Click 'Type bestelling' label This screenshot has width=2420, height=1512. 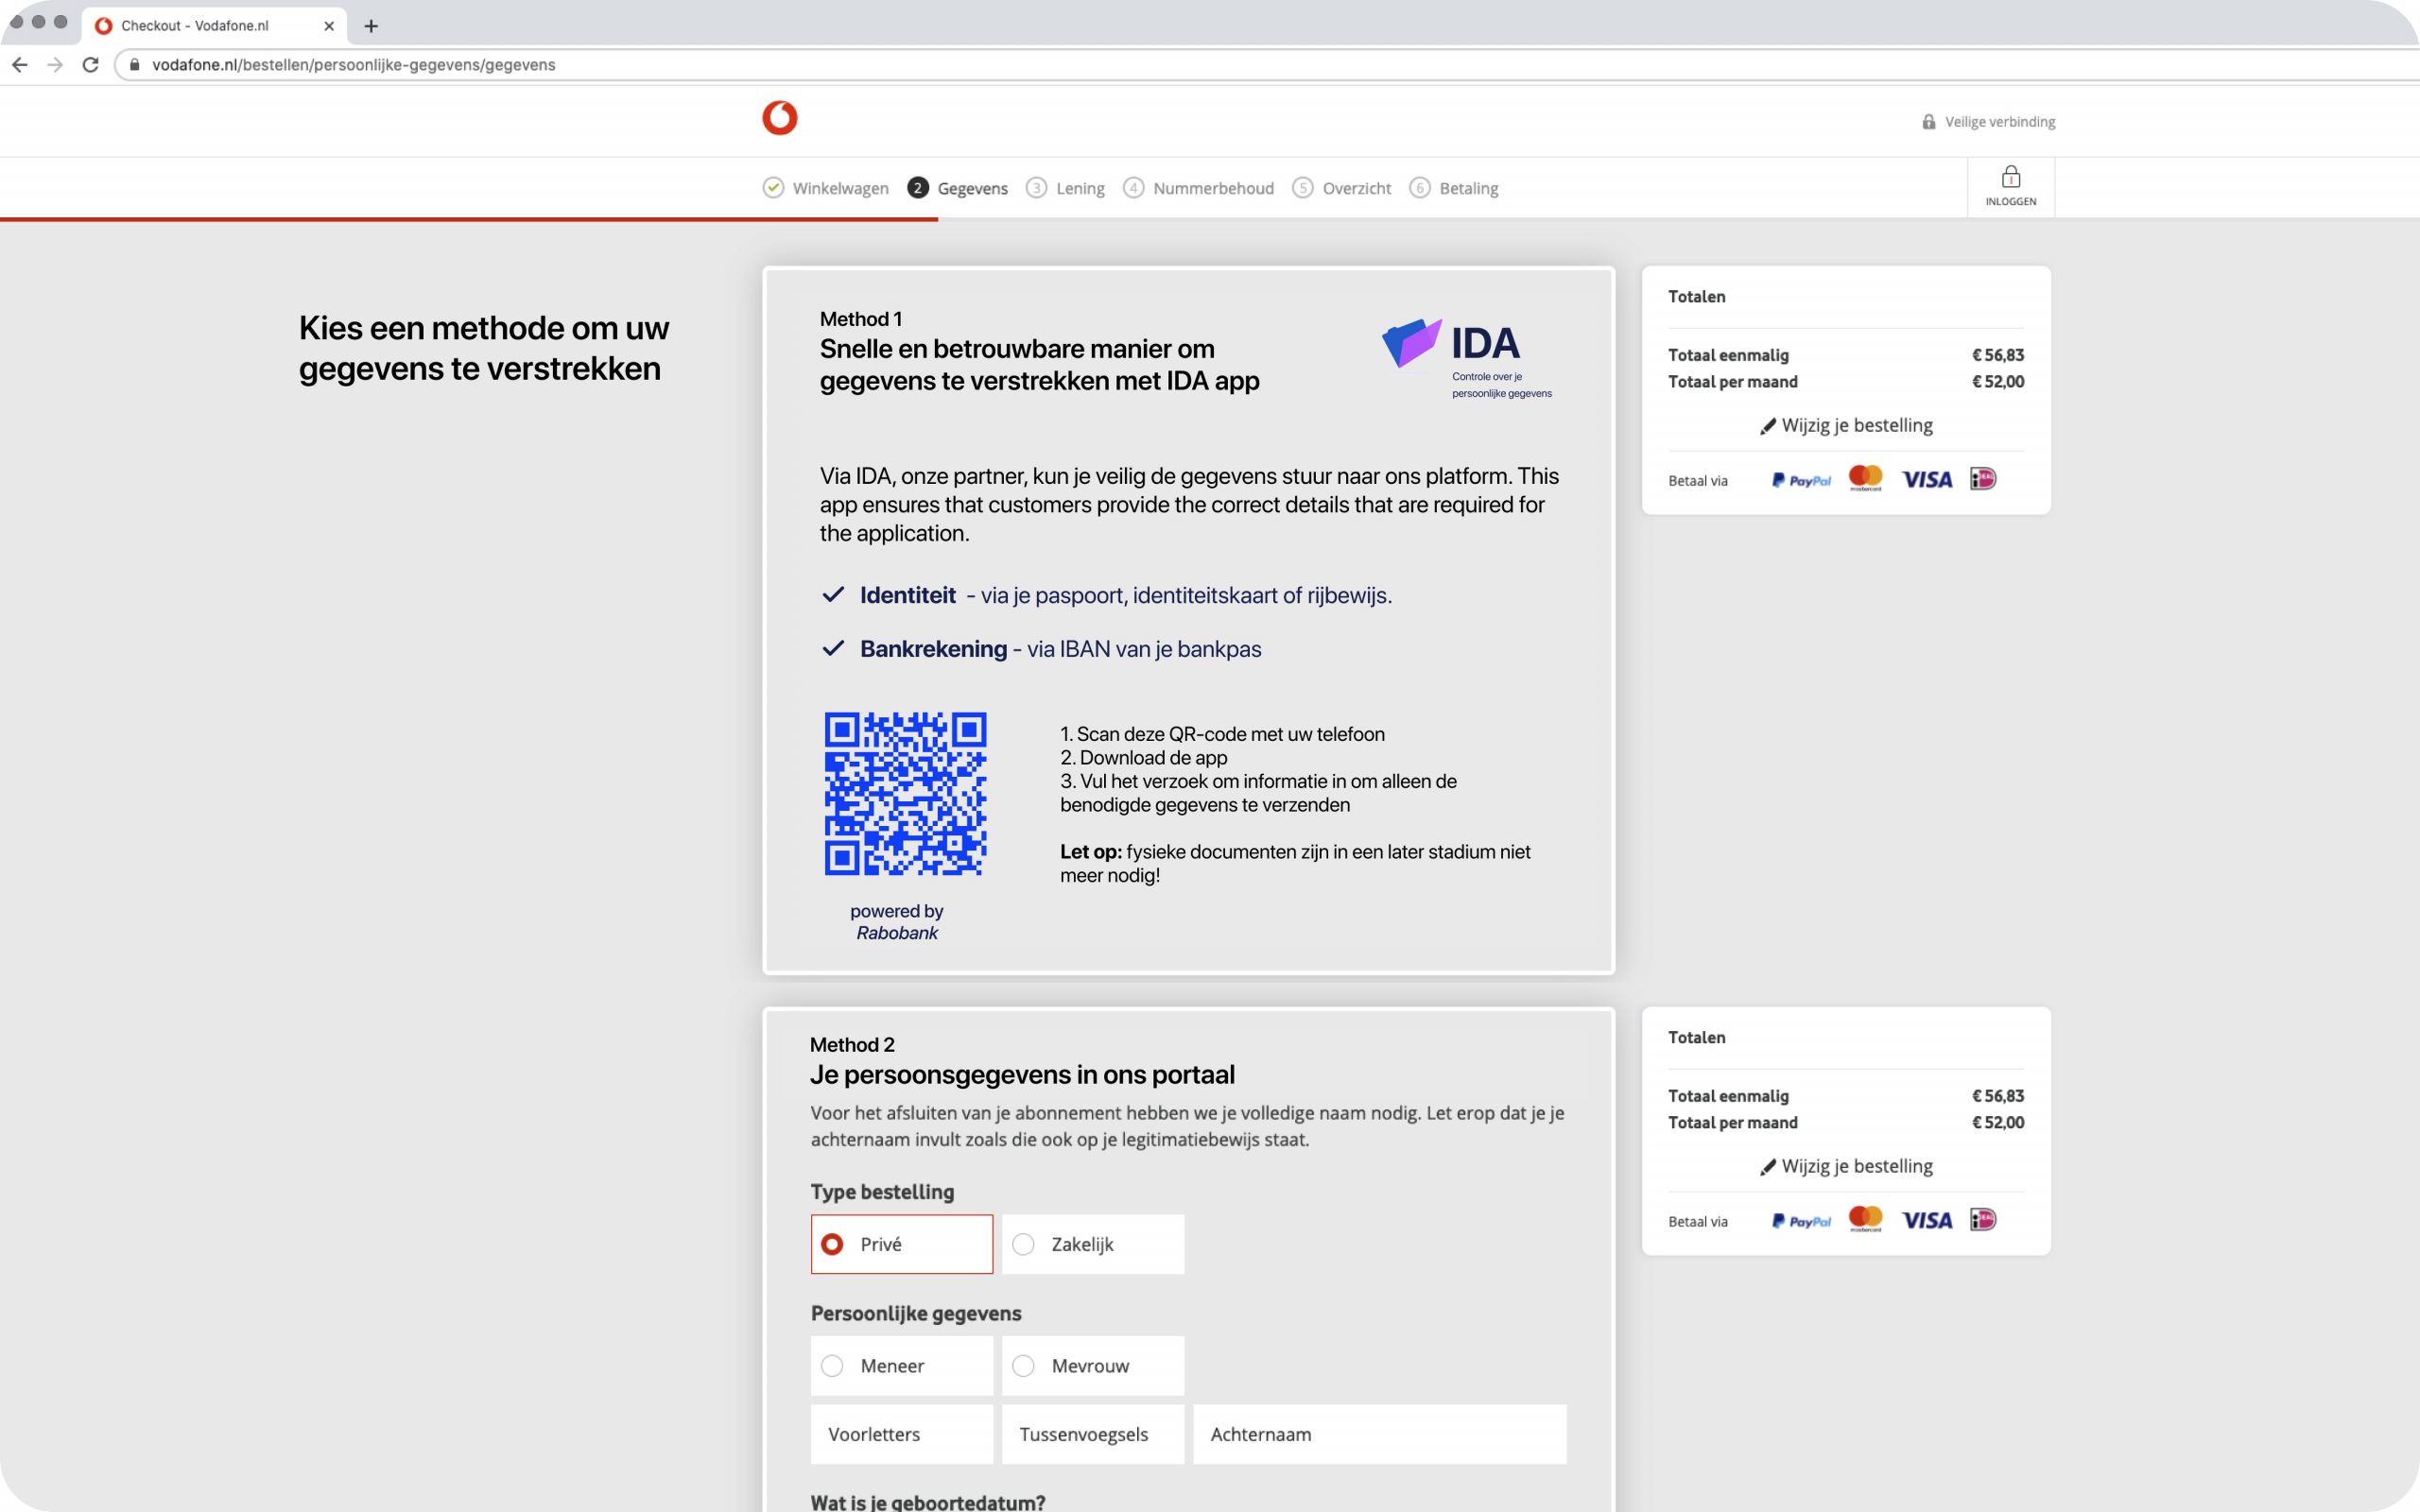[x=882, y=1192]
